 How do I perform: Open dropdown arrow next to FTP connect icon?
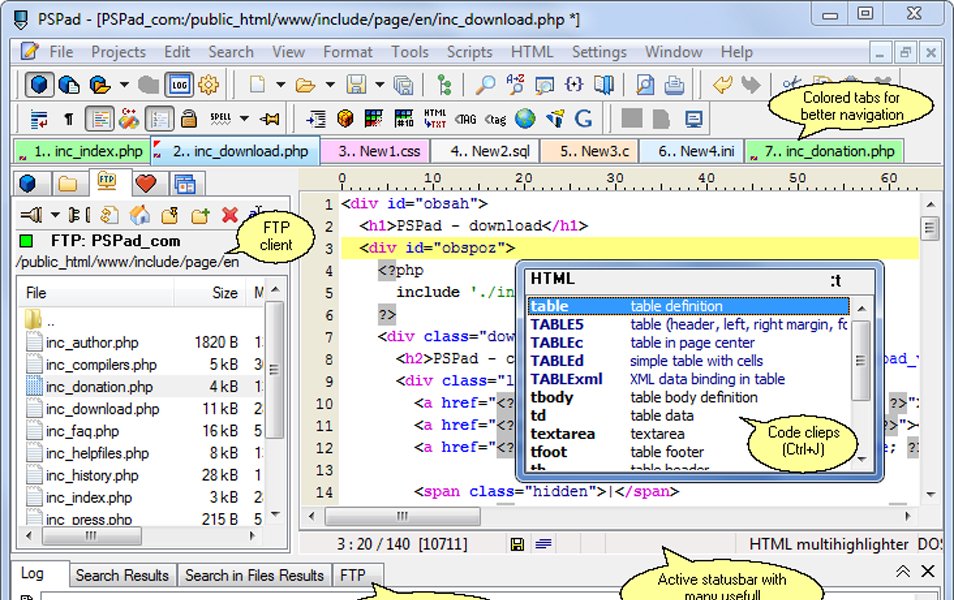[x=55, y=215]
